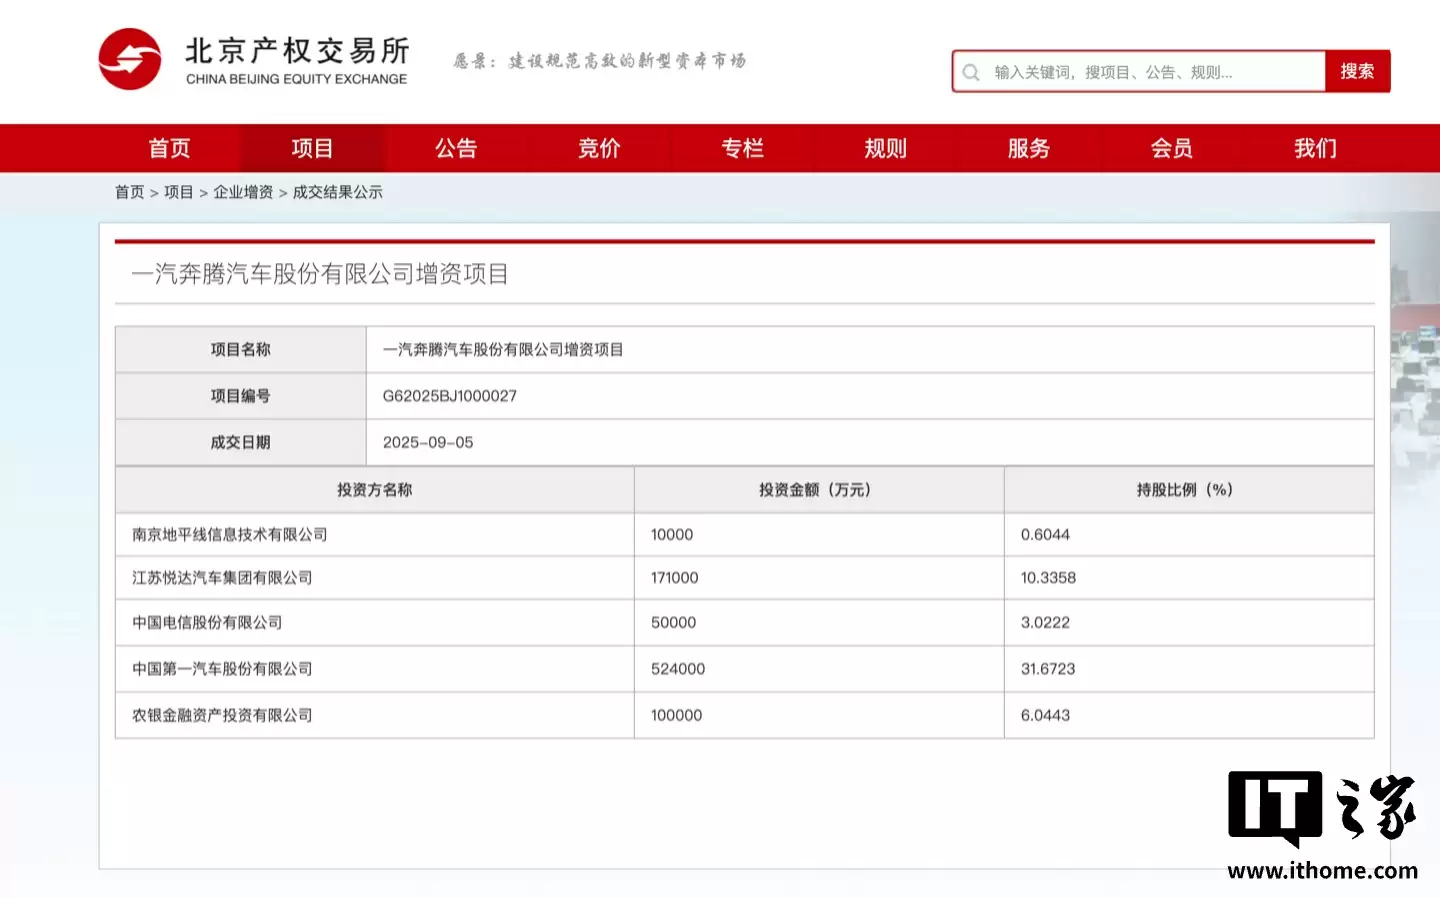This screenshot has height=898, width=1440.
Task: Open the 专栏 menu item
Action: [x=743, y=148]
